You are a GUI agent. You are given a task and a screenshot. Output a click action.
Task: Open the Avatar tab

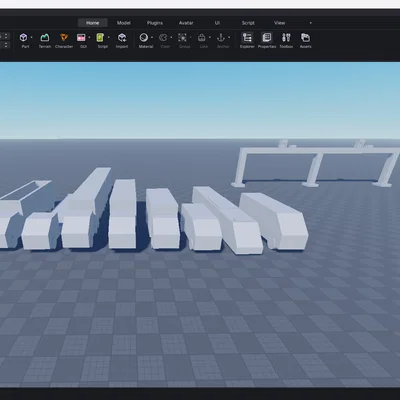186,23
